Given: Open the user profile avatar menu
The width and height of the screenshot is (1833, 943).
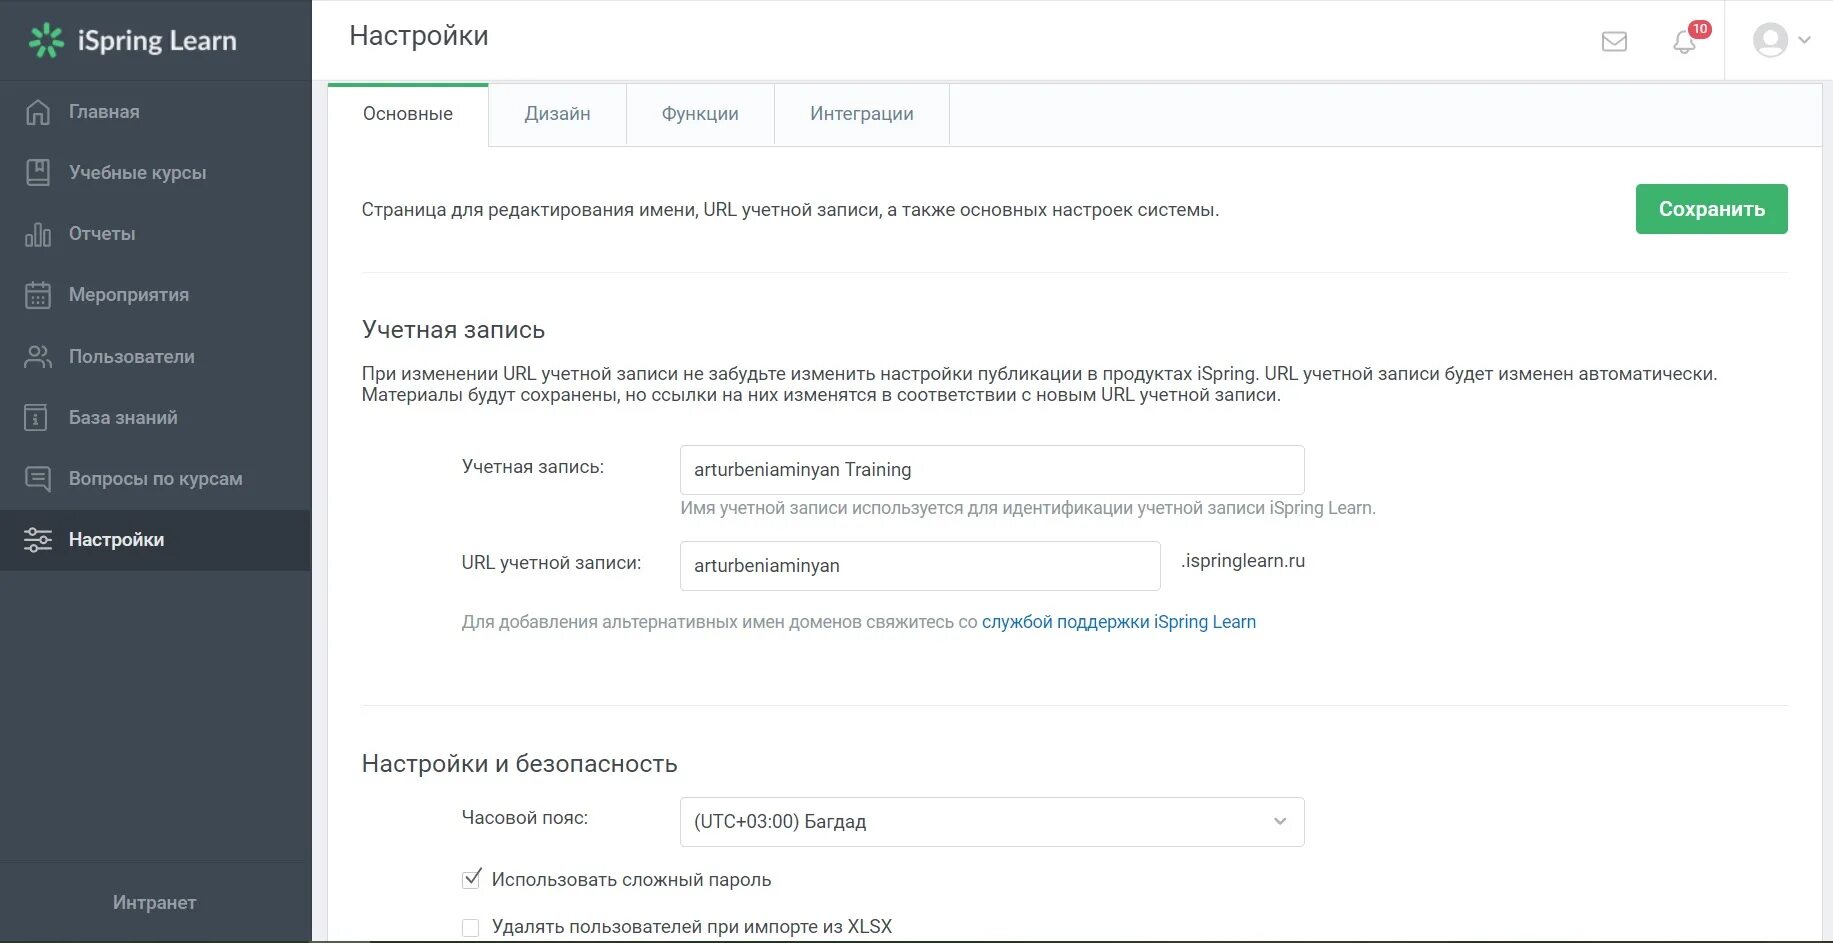Looking at the screenshot, I should pyautogui.click(x=1781, y=40).
